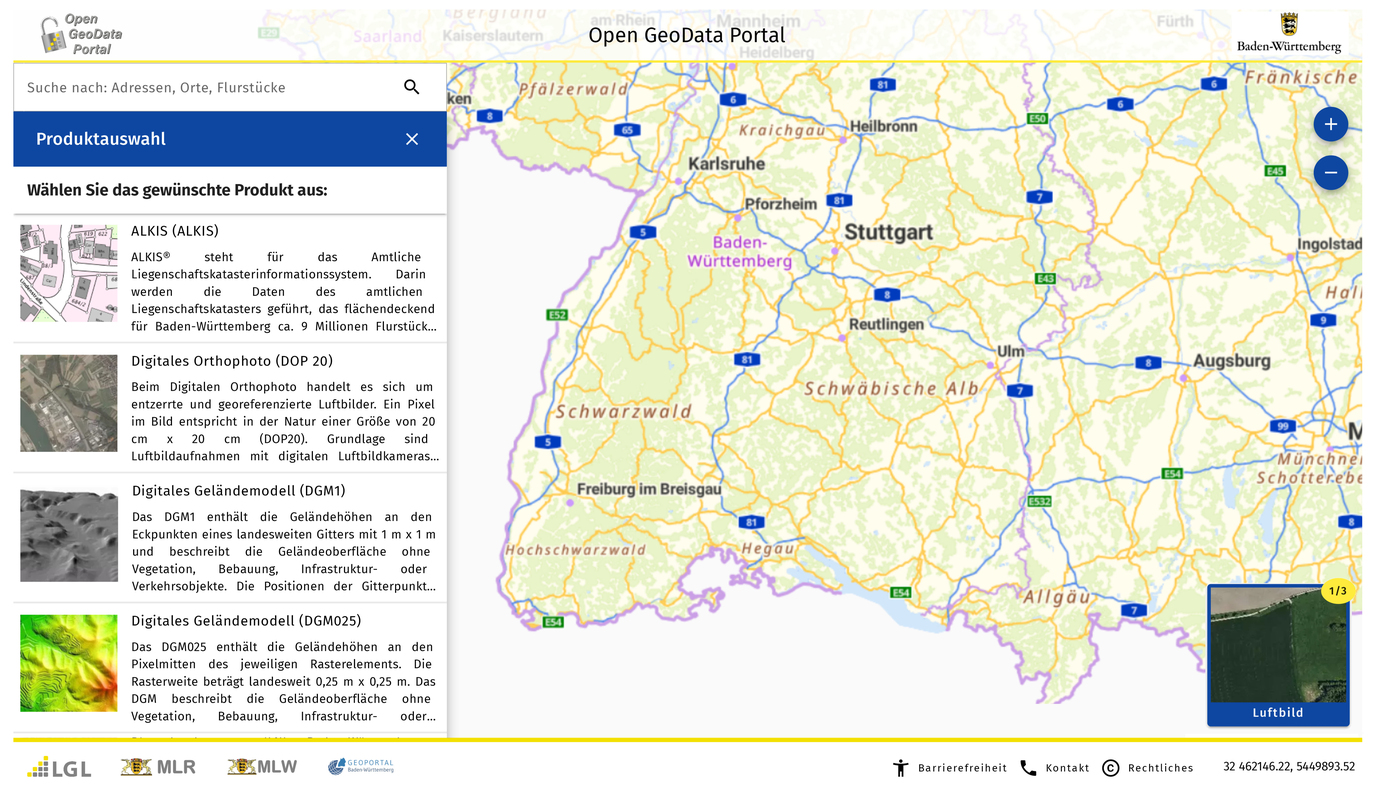Viewport: 1376px width, 800px height.
Task: Choose product title Digitales Orthophoto (DOP 20)
Action: [x=232, y=361]
